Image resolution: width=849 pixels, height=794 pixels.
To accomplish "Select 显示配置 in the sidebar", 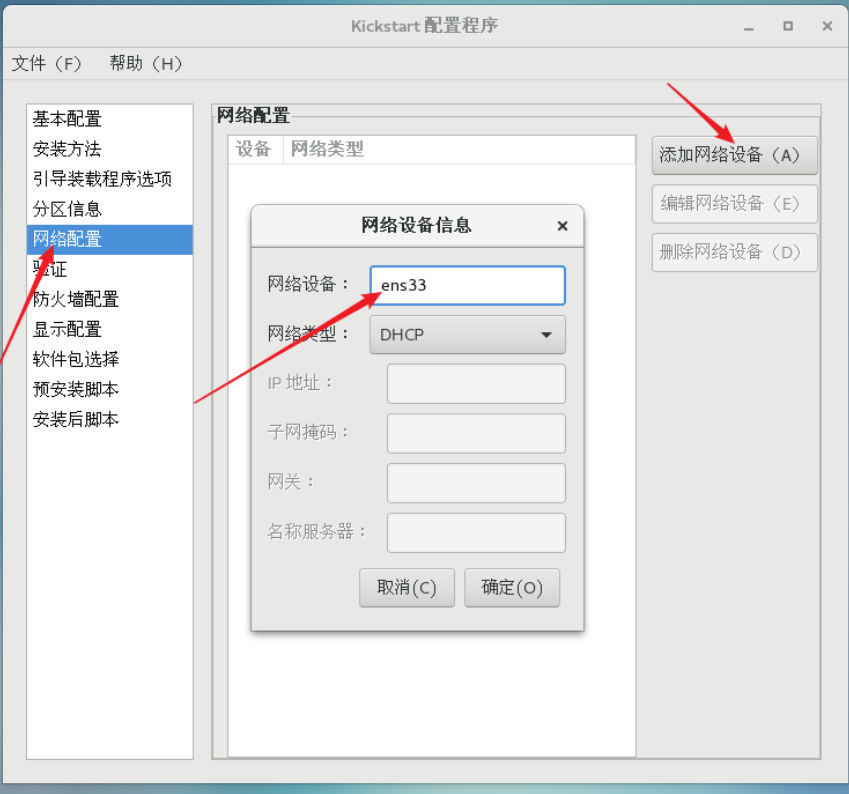I will 110,329.
